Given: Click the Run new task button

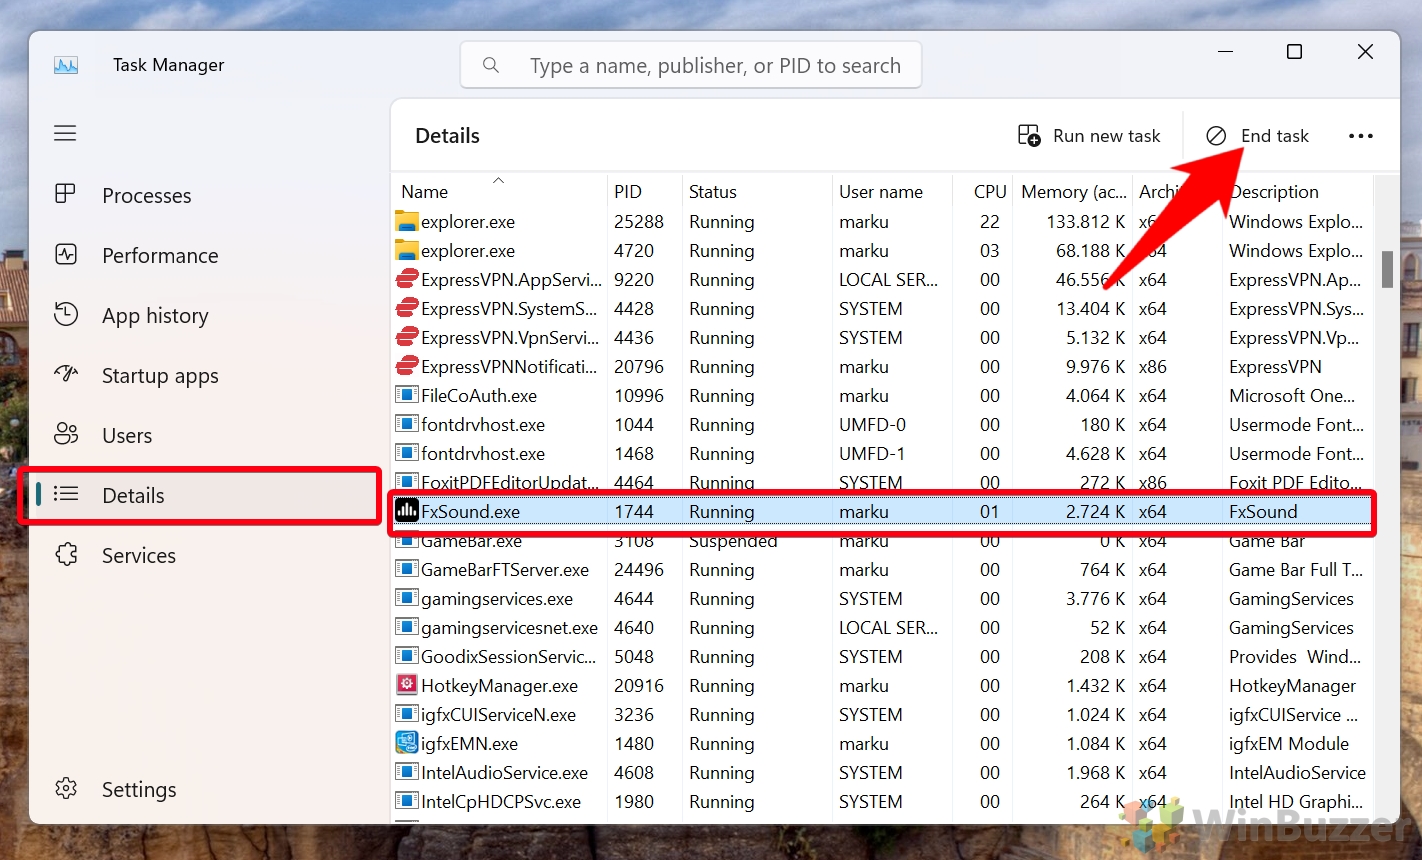Looking at the screenshot, I should click(x=1089, y=135).
